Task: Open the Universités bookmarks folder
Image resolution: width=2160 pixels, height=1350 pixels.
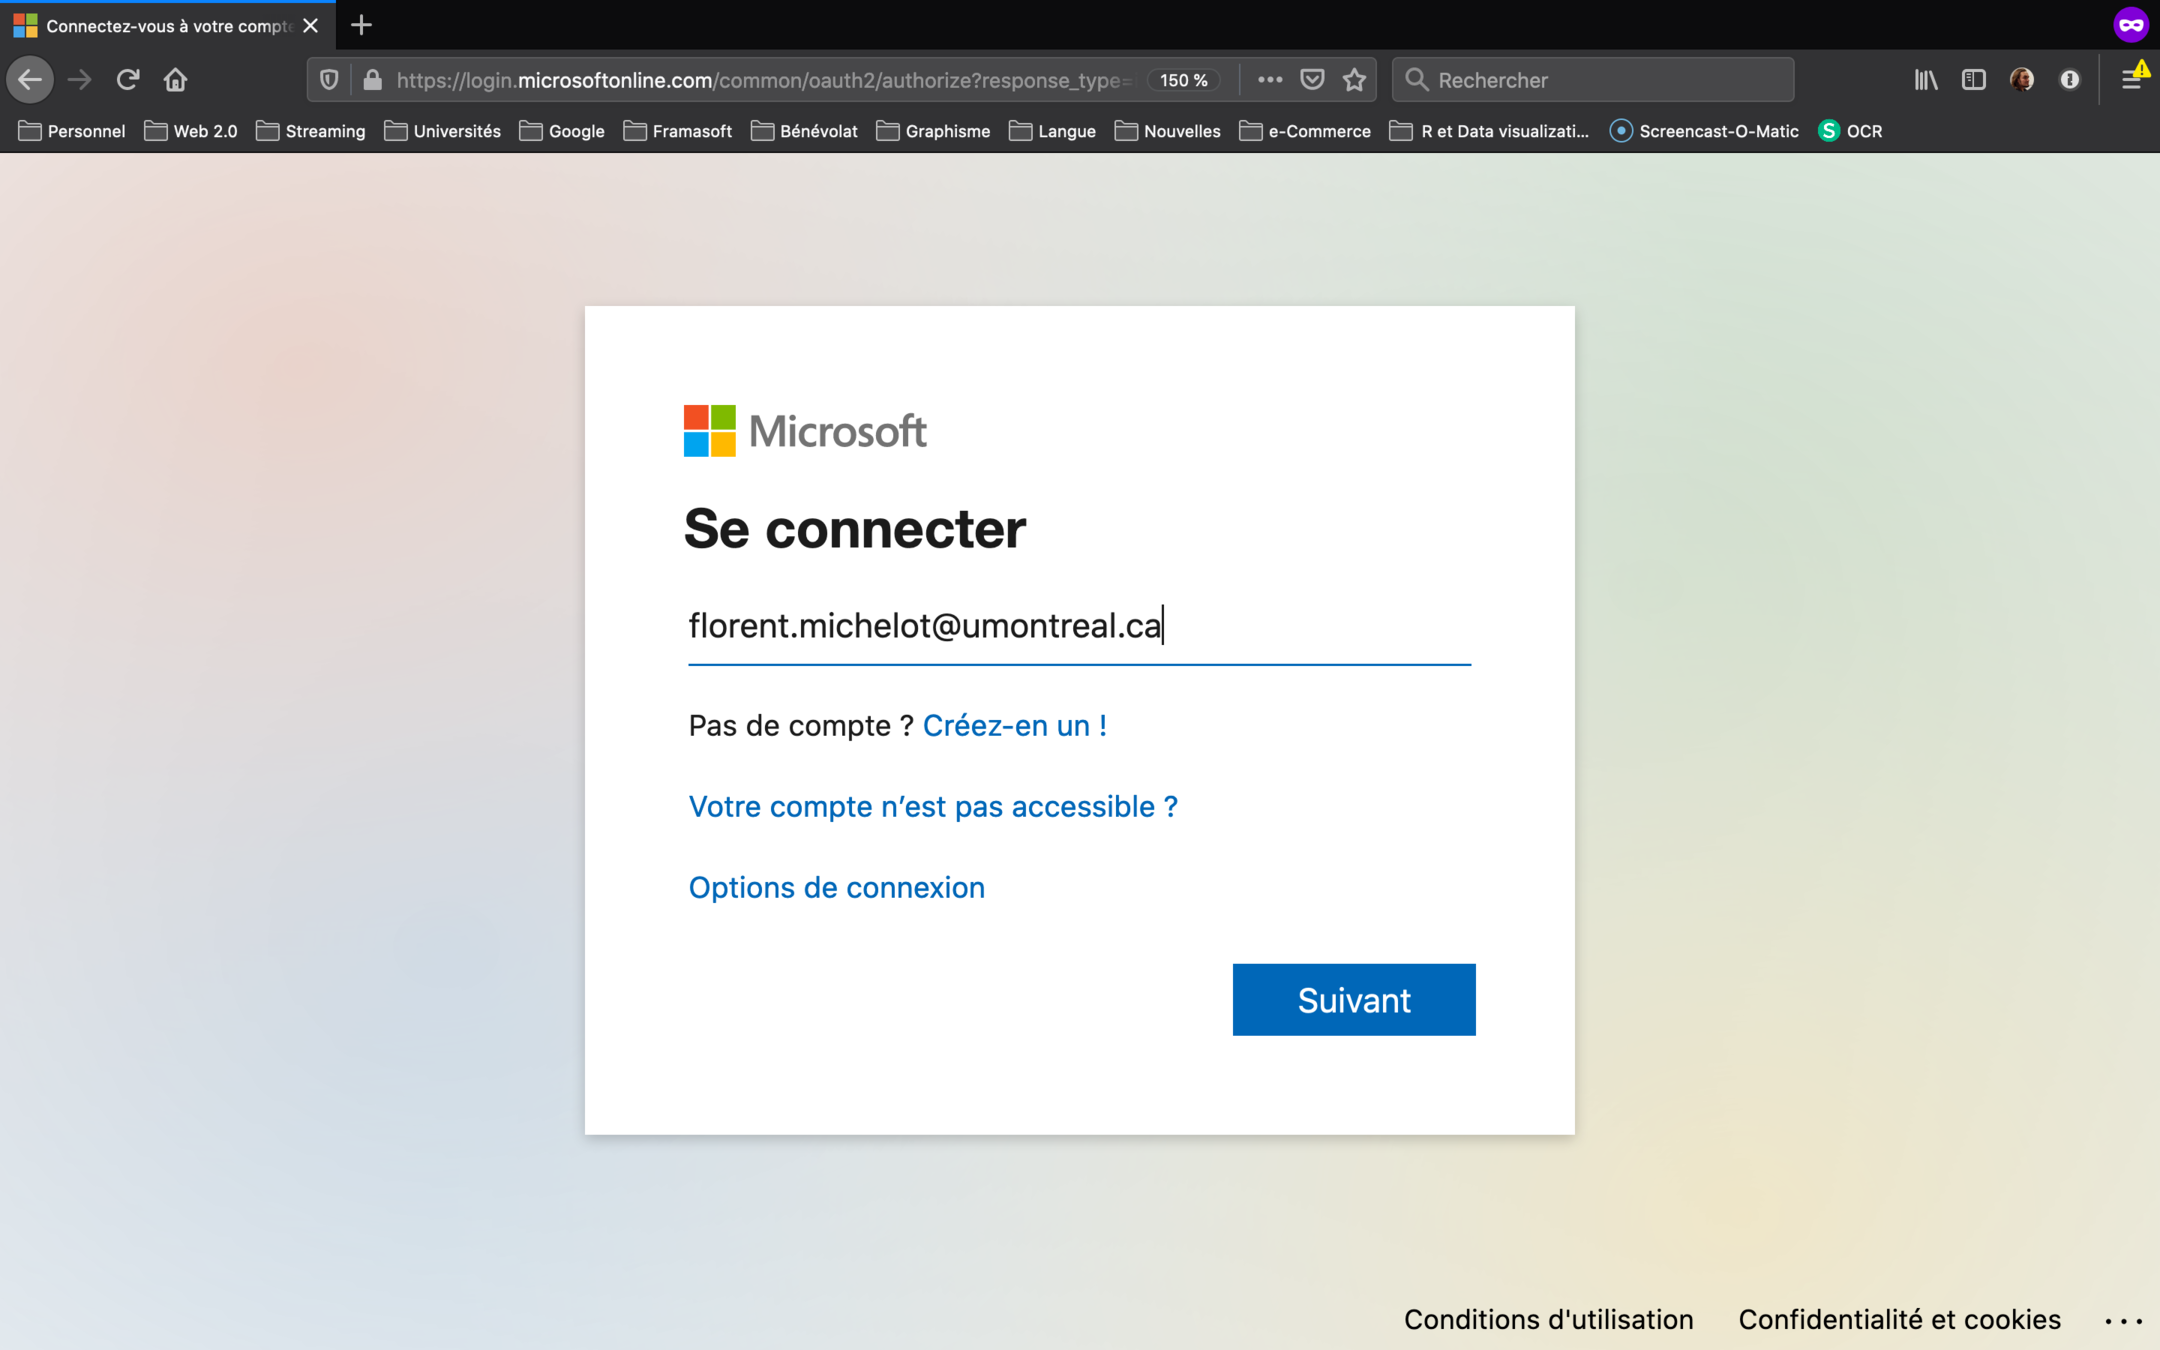Action: 443,131
